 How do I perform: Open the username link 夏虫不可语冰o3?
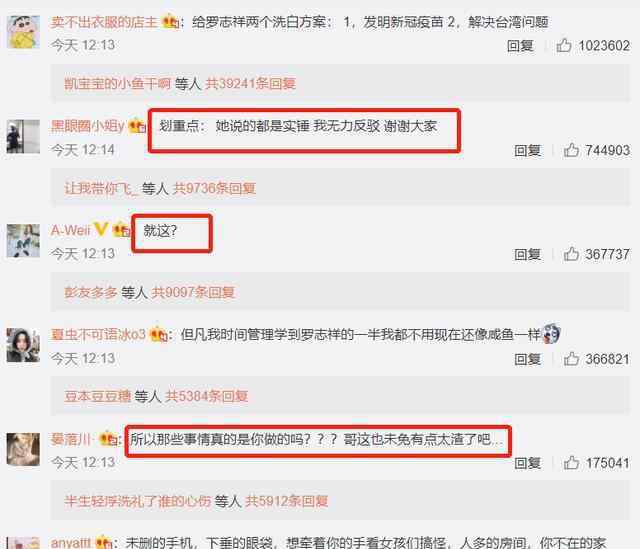pyautogui.click(x=98, y=334)
